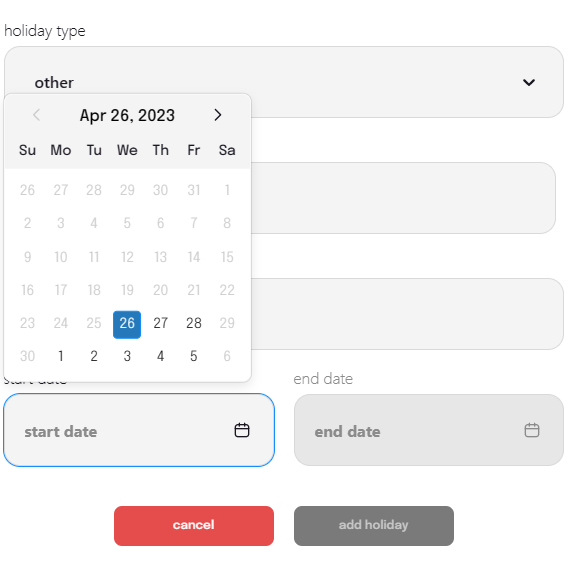569x564 pixels.
Task: Pick May 5 in the calendar
Action: [194, 356]
